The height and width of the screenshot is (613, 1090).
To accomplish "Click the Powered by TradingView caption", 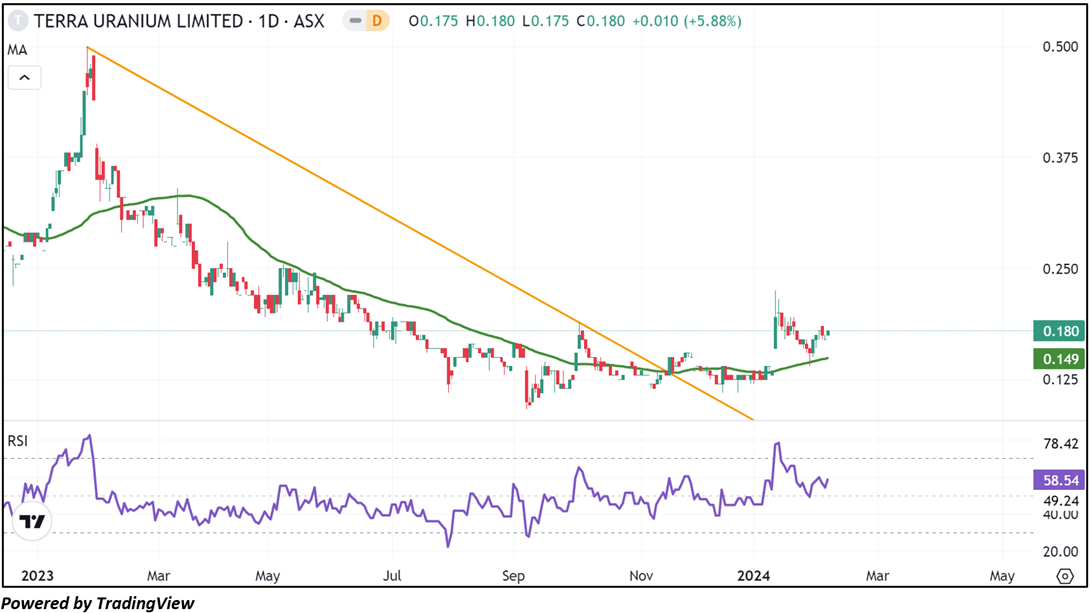I will point(98,603).
